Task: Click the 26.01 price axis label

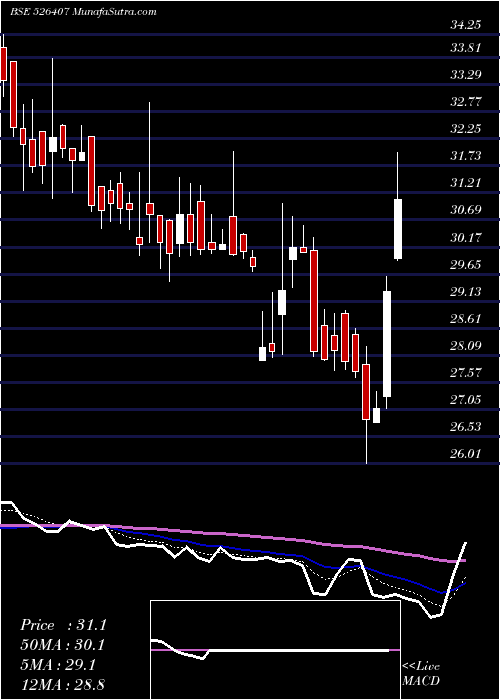Action: pyautogui.click(x=465, y=454)
